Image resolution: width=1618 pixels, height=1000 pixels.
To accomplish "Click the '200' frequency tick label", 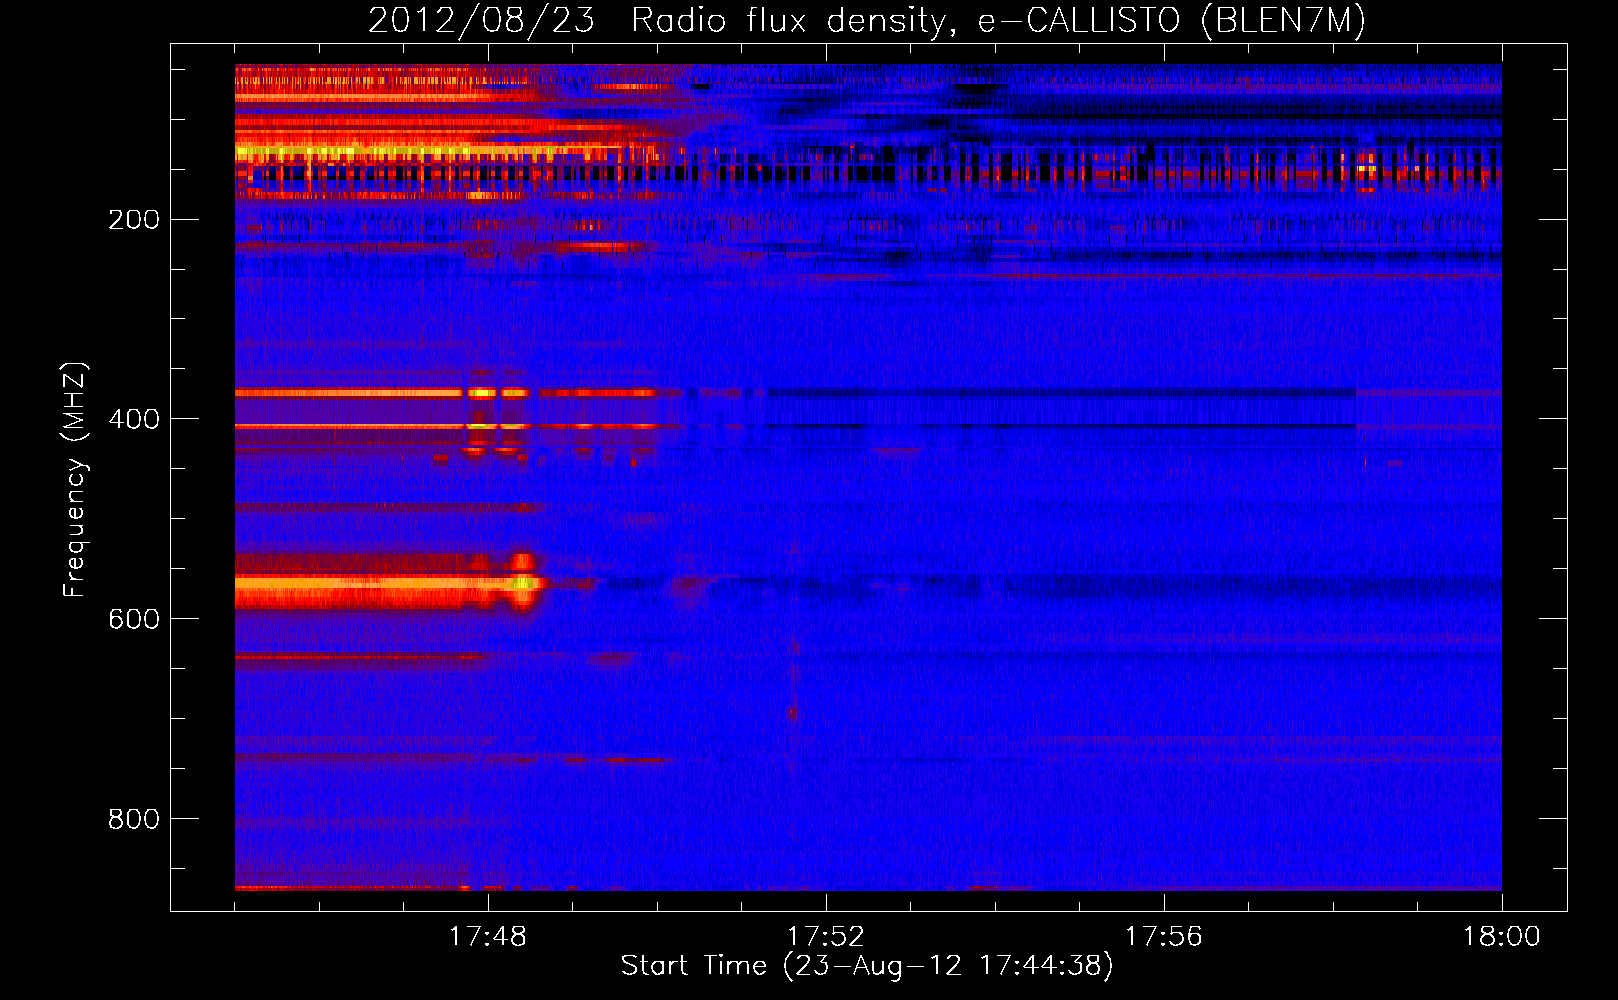I will point(134,219).
